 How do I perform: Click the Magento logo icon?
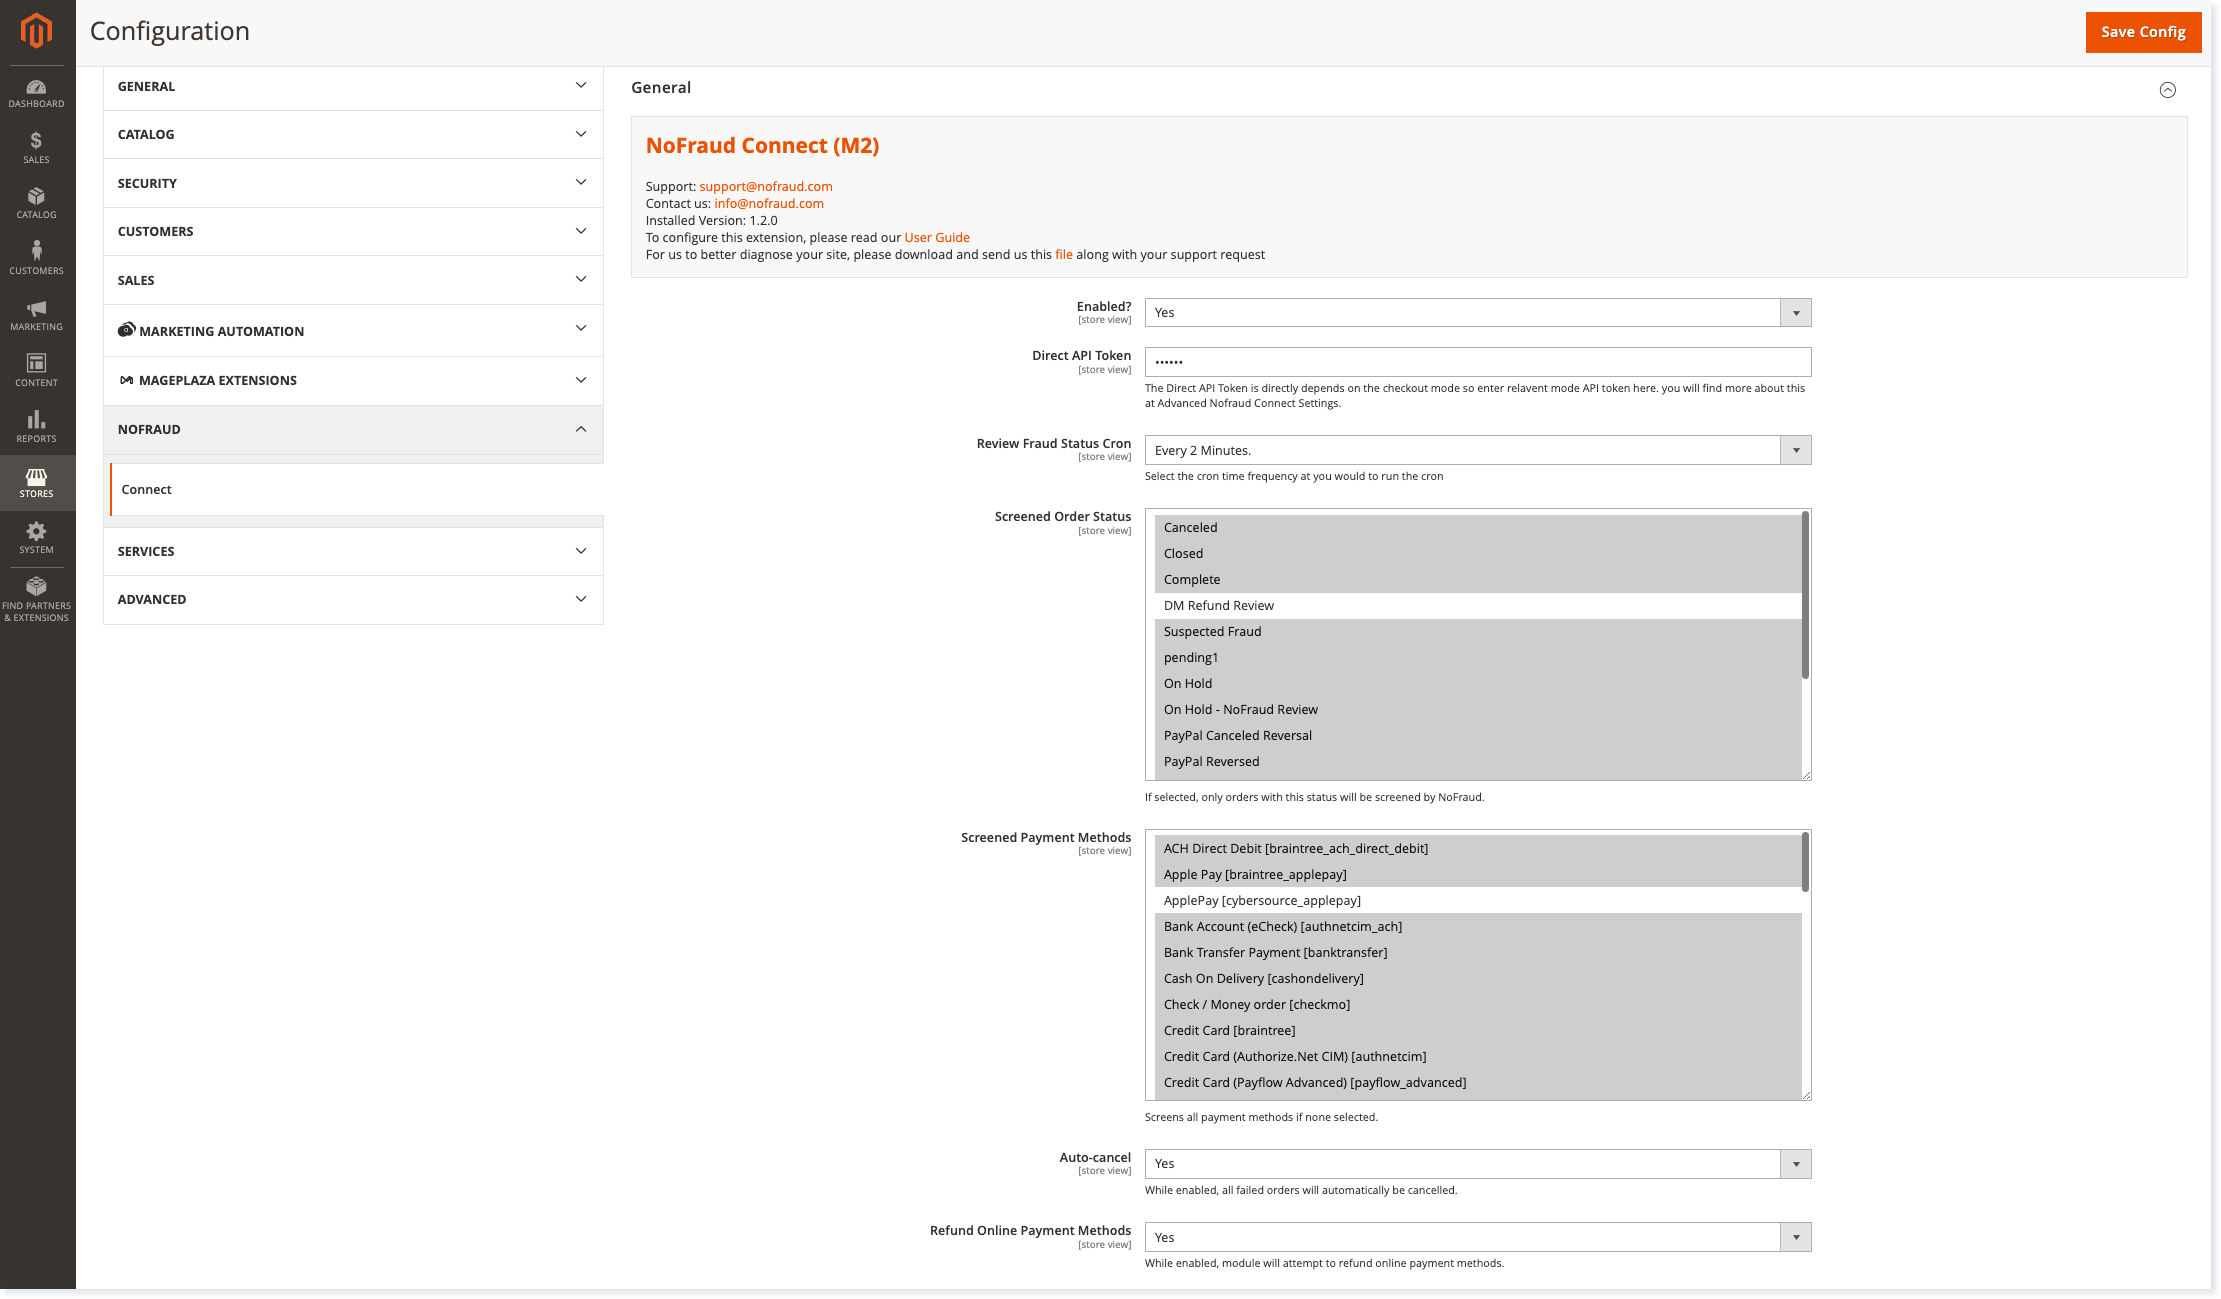[36, 31]
